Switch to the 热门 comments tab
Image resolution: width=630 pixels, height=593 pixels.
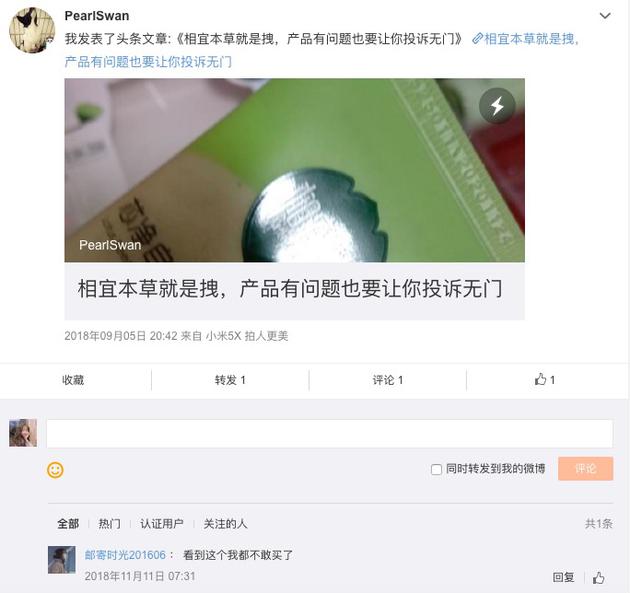pyautogui.click(x=109, y=523)
